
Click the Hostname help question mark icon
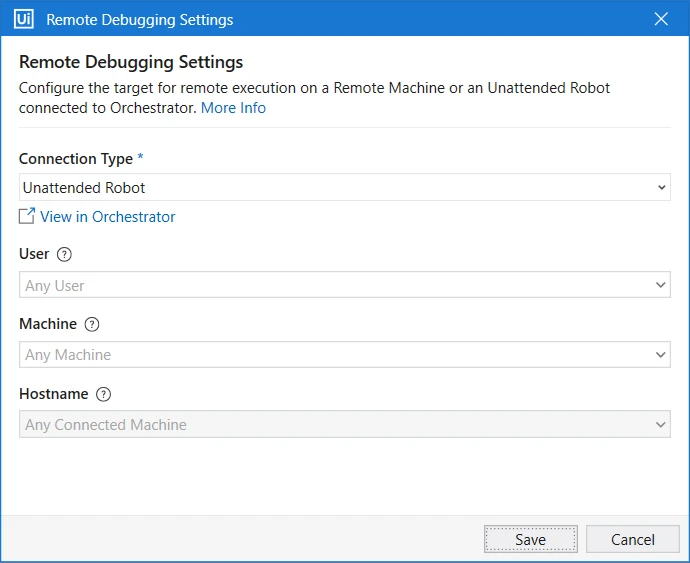point(103,394)
